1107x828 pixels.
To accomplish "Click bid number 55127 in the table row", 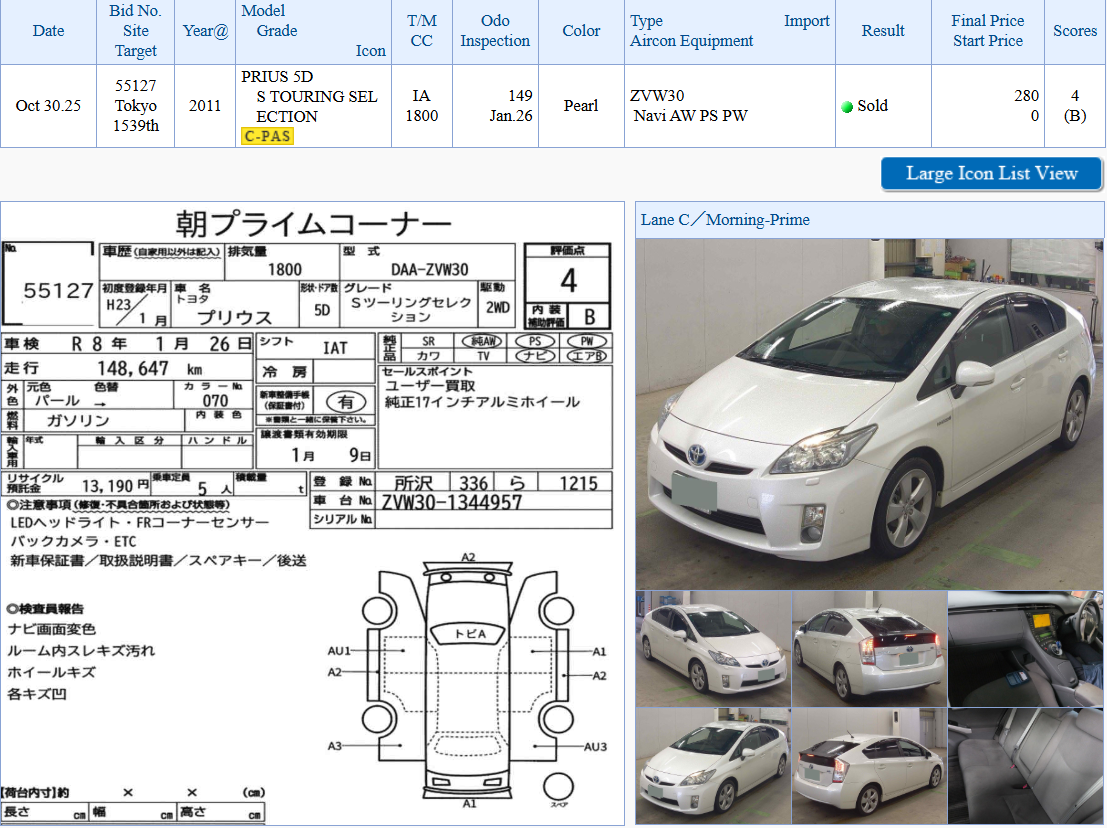I will [136, 86].
